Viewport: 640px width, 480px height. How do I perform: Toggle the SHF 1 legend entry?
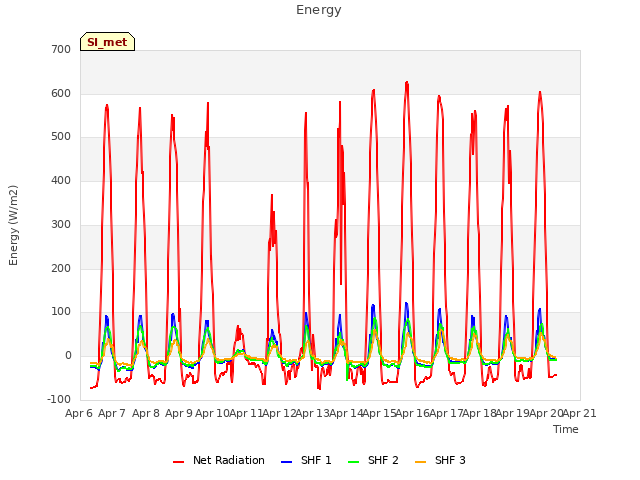[306, 460]
